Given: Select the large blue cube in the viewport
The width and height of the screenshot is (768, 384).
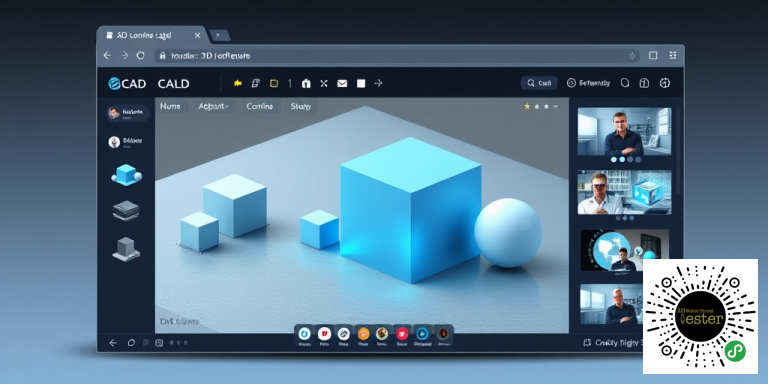Looking at the screenshot, I should (410, 211).
